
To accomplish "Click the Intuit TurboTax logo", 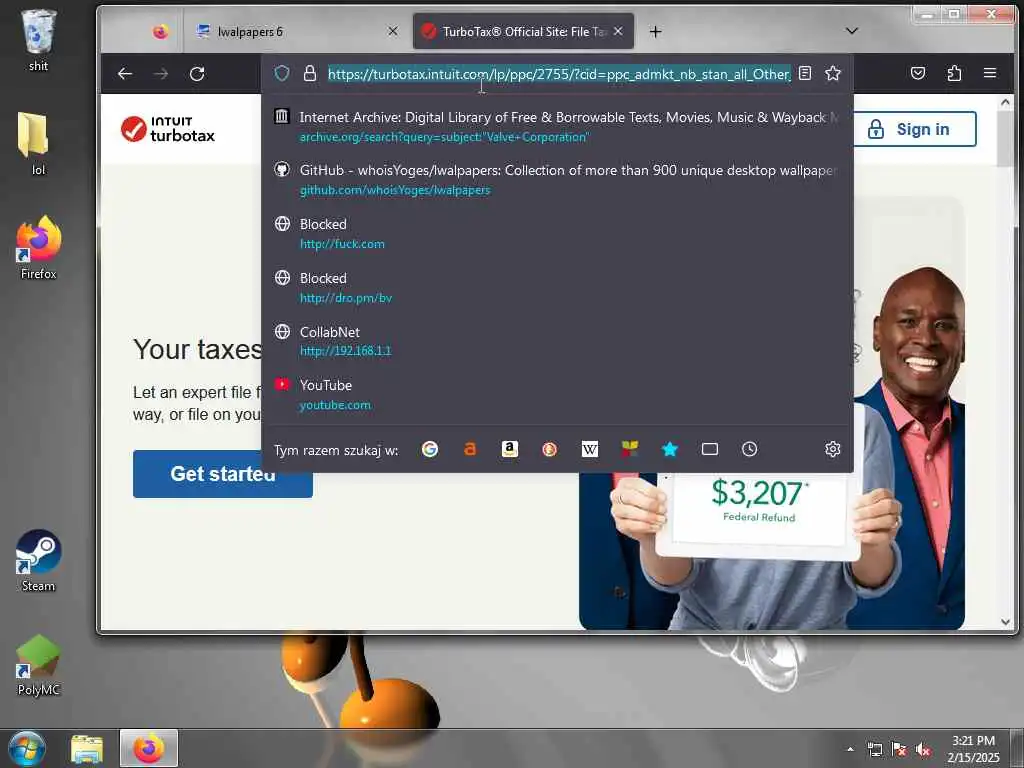I will [168, 129].
